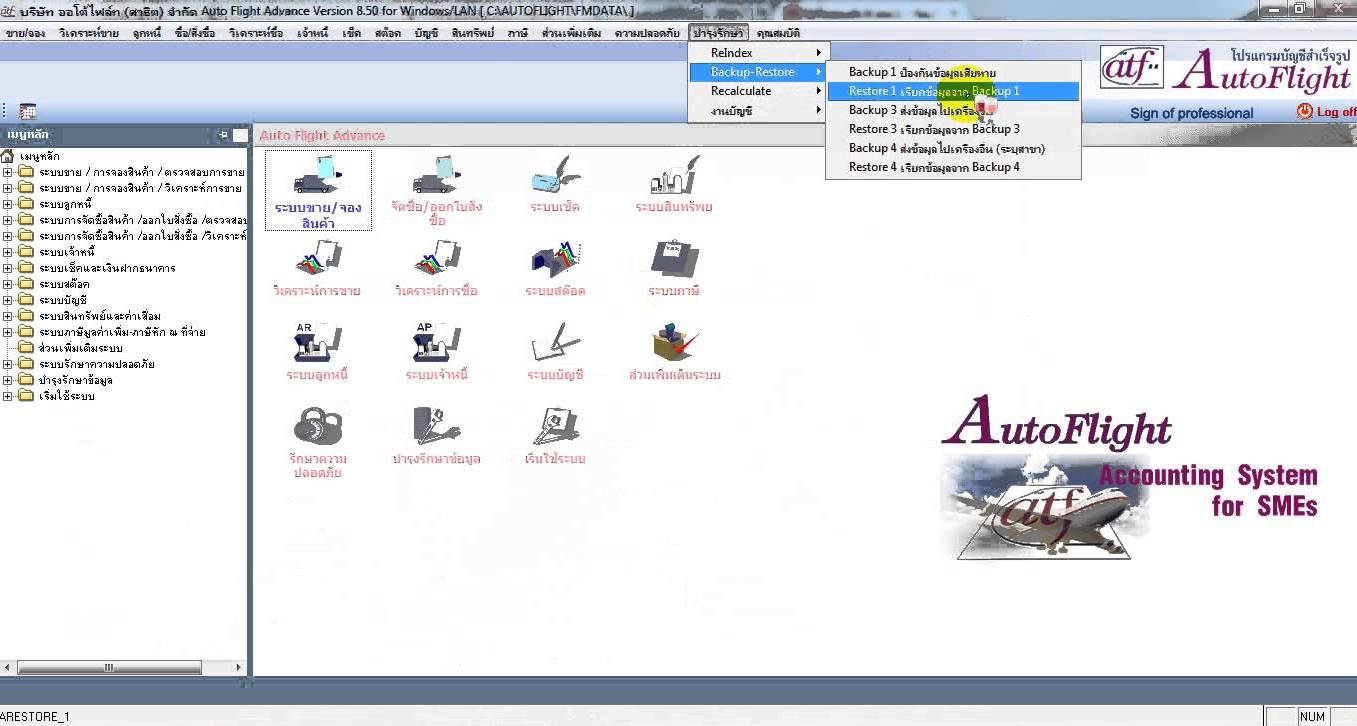1357x726 pixels.
Task: Open the เช็ค menu
Action: 351,33
